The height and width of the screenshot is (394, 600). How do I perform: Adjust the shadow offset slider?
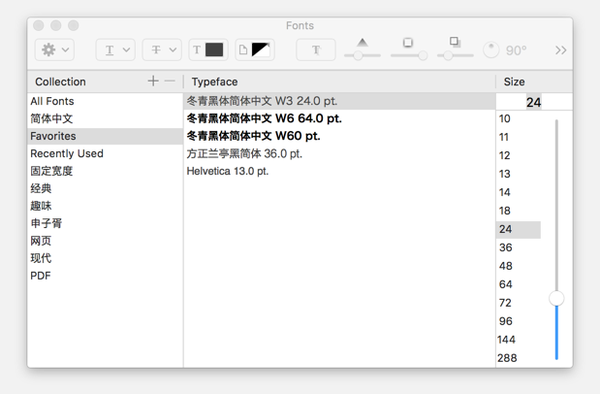click(455, 55)
